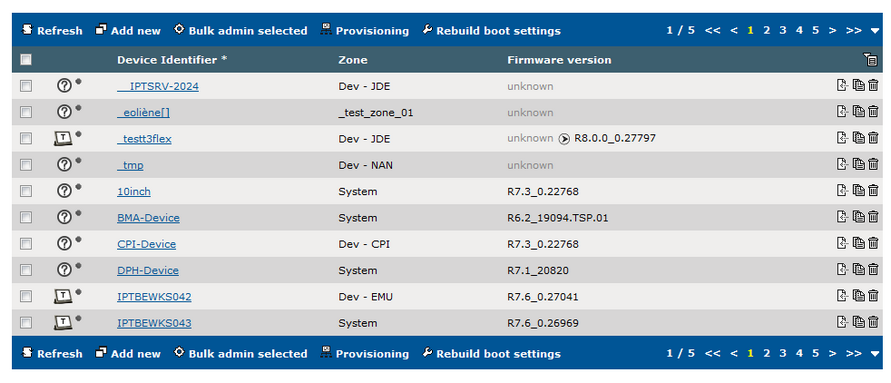891x383 pixels.
Task: Click Rebuild boot settings in bottom toolbar
Action: coord(492,353)
